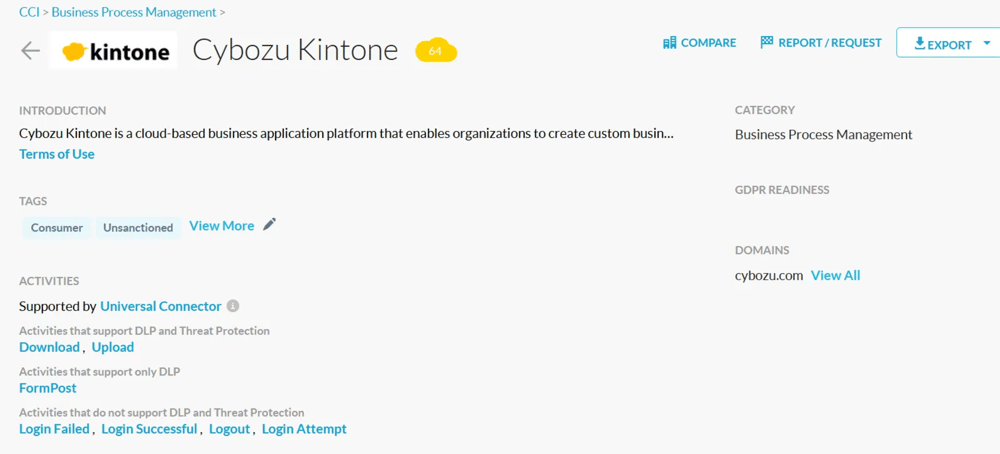Viewport: 1000px width, 454px height.
Task: Click the yellow cloud score badge 64
Action: tap(436, 50)
